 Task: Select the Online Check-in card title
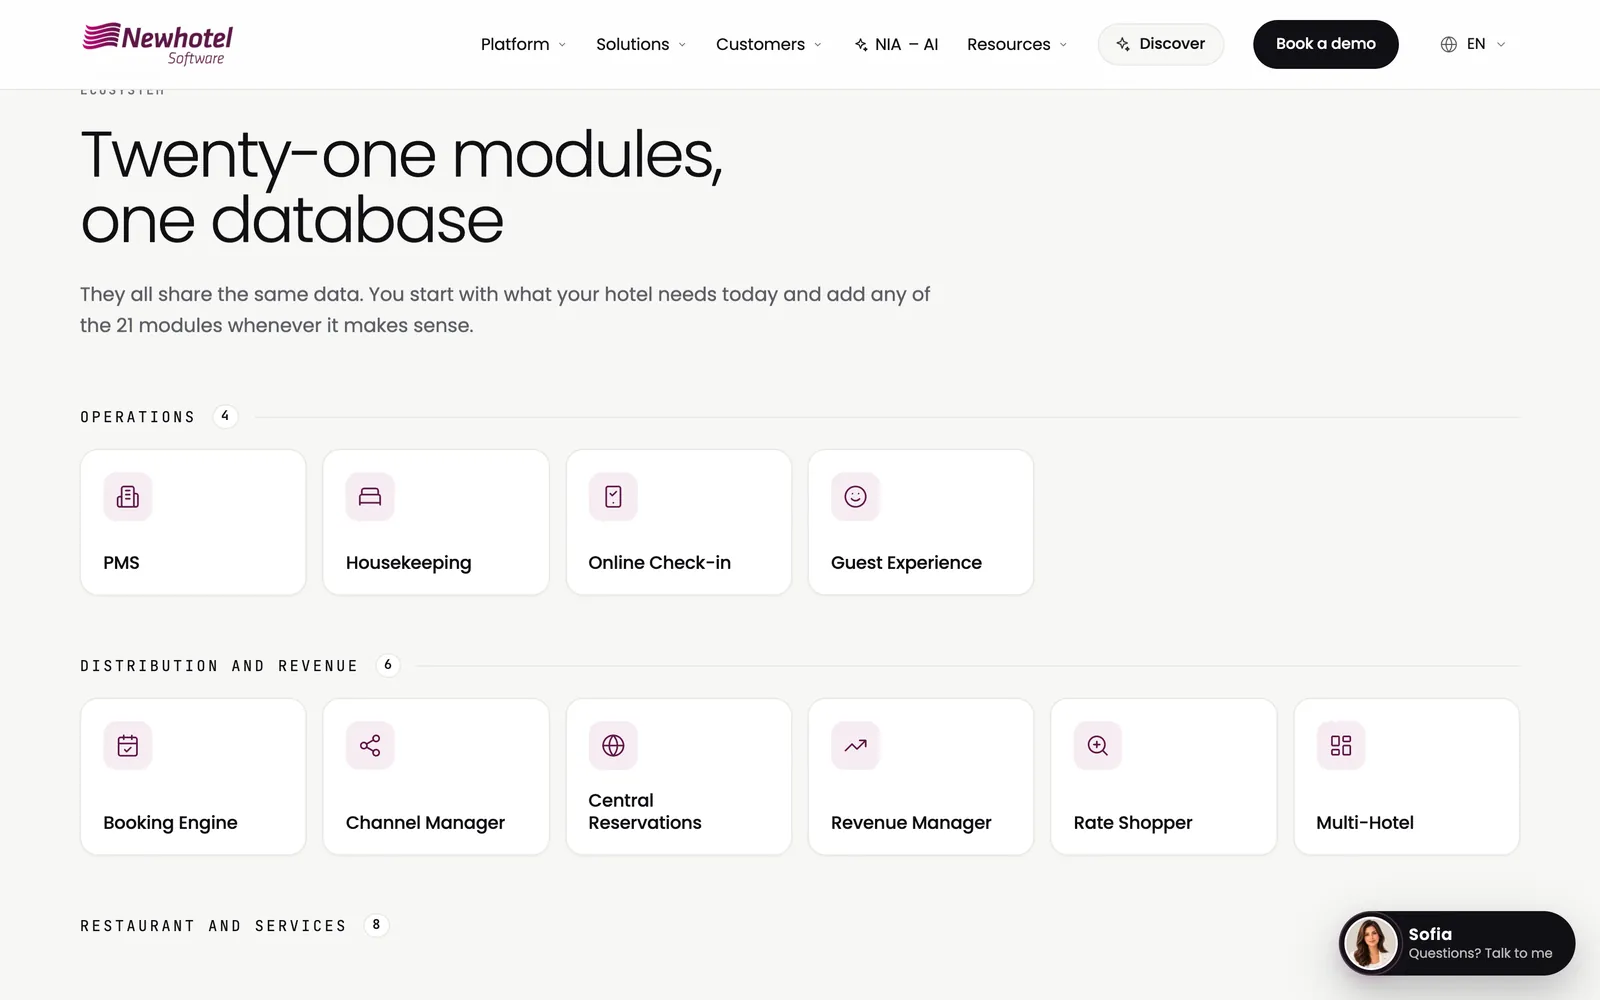click(x=660, y=563)
